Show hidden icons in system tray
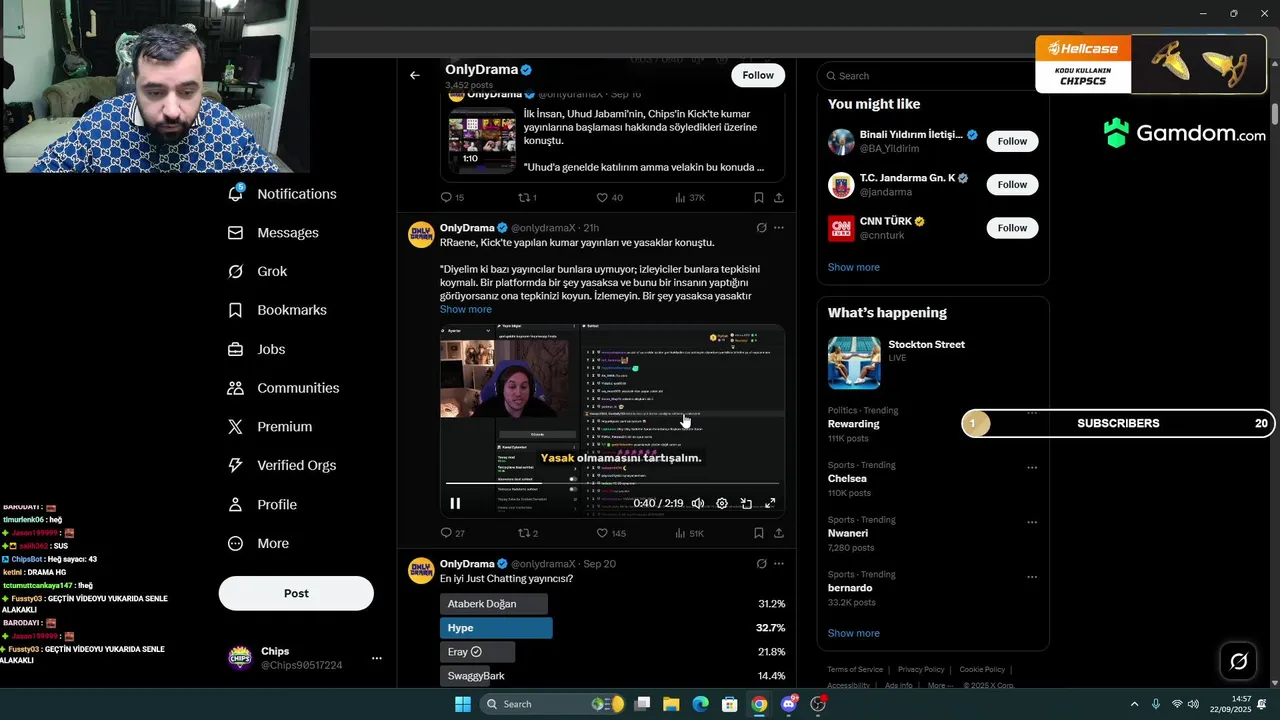1280x720 pixels. [x=1134, y=704]
